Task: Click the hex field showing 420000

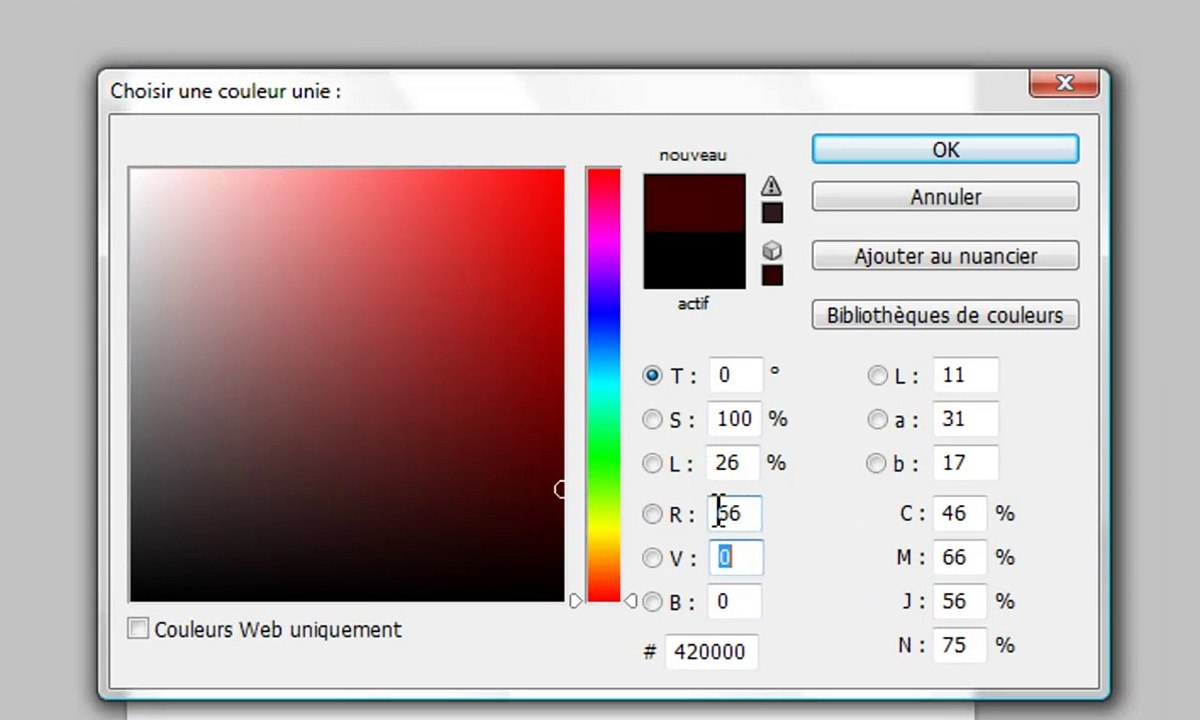Action: pyautogui.click(x=711, y=652)
